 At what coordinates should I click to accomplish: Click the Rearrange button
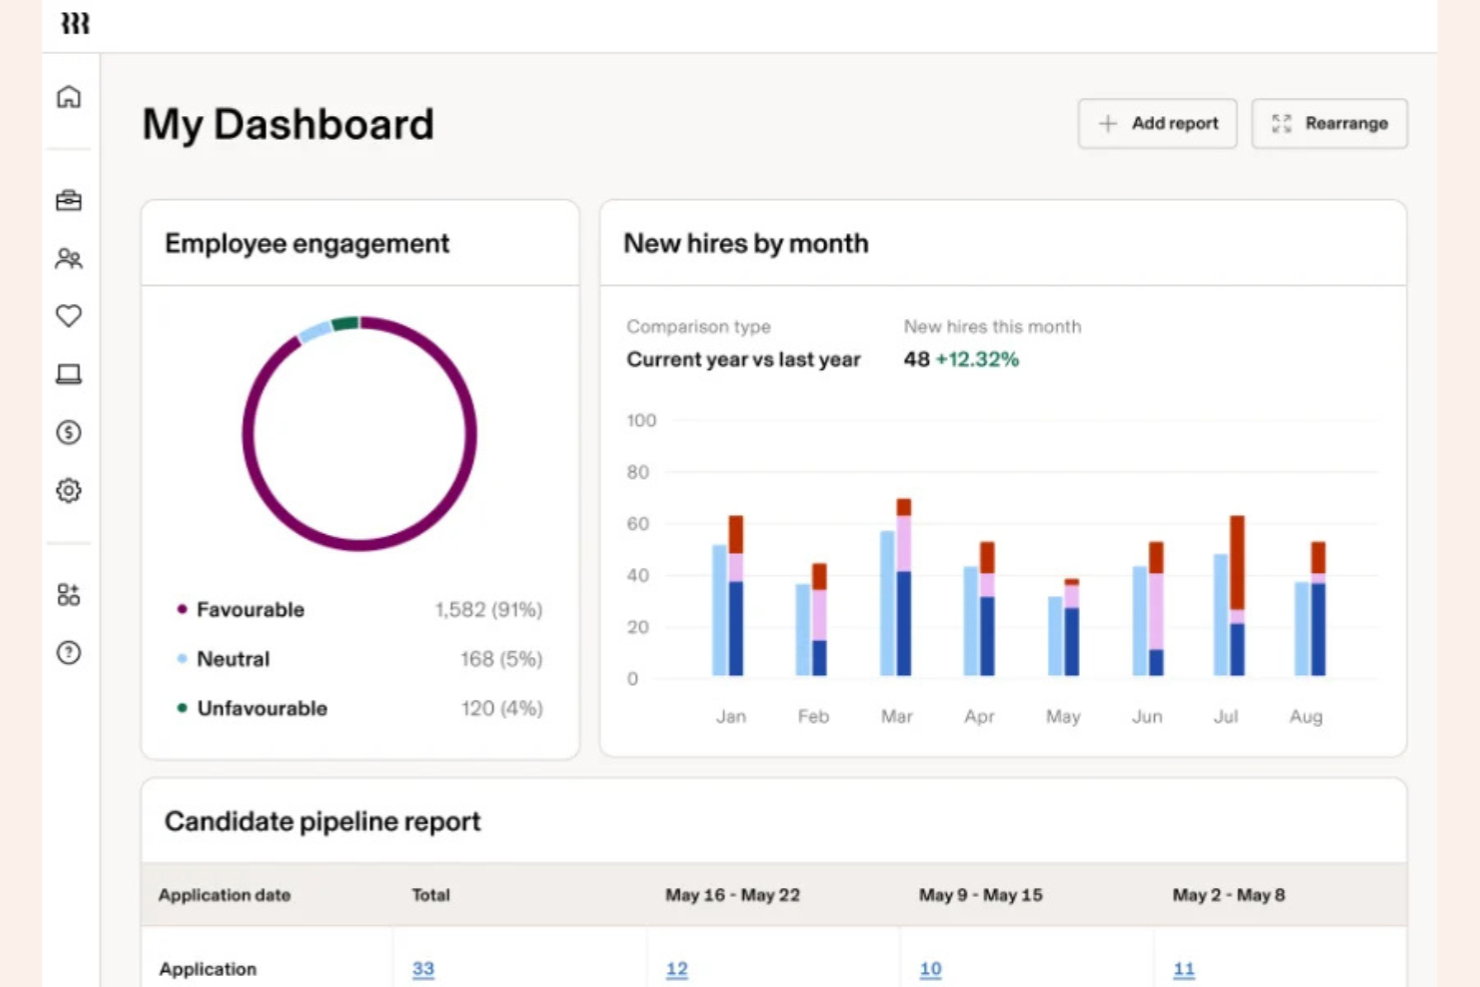[1329, 123]
